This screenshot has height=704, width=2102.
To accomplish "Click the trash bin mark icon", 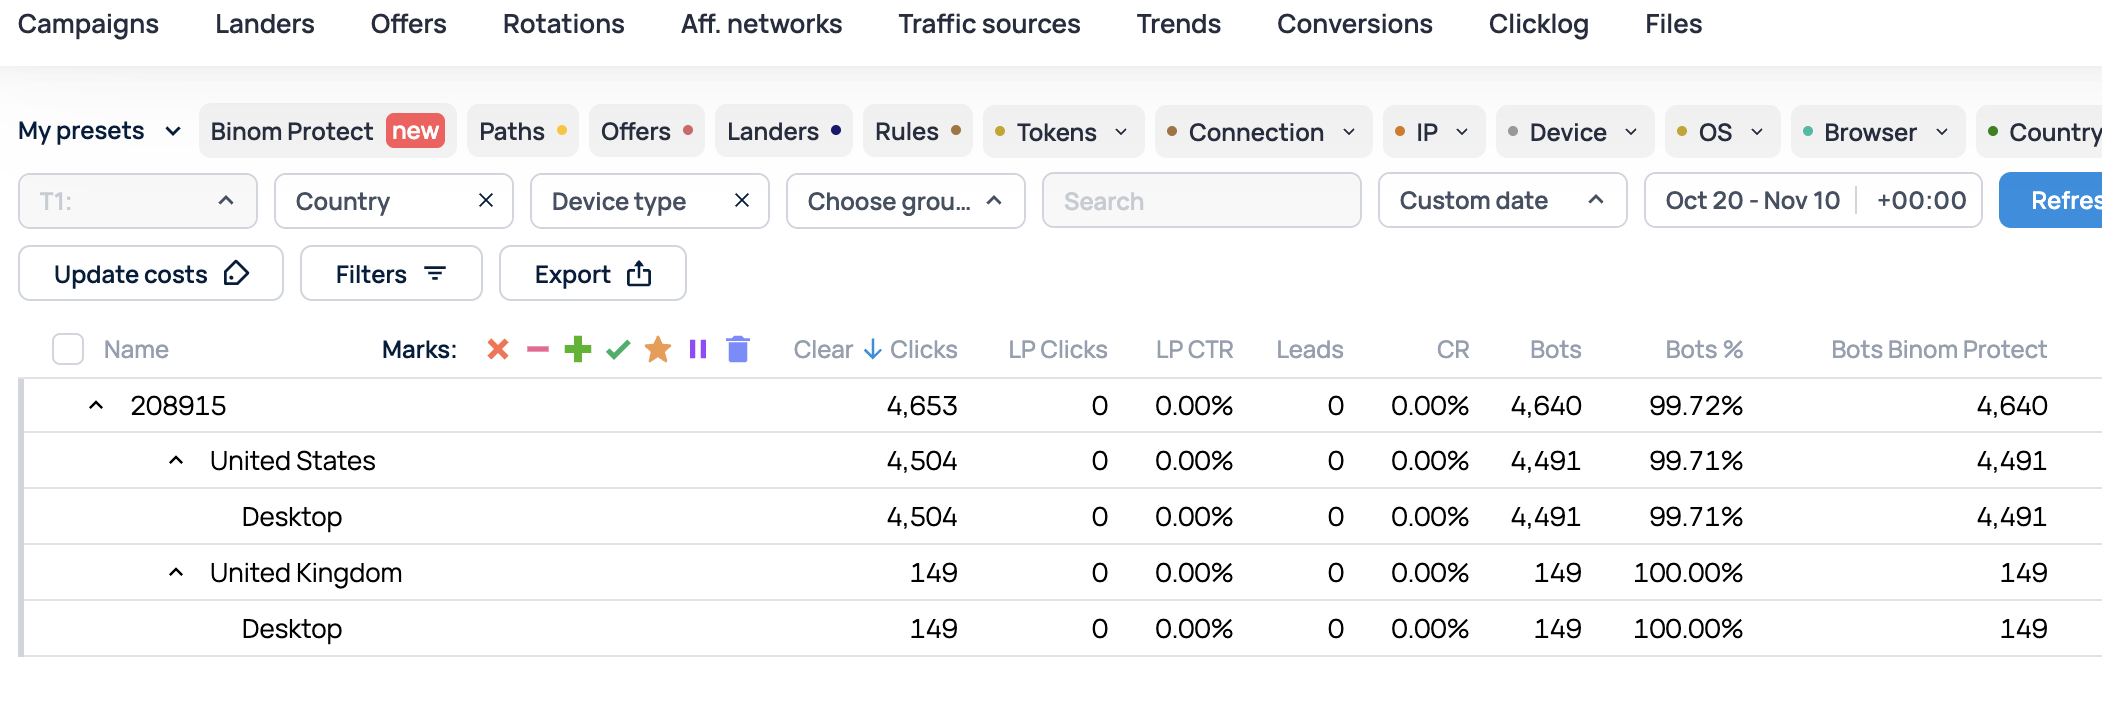I will (x=738, y=349).
